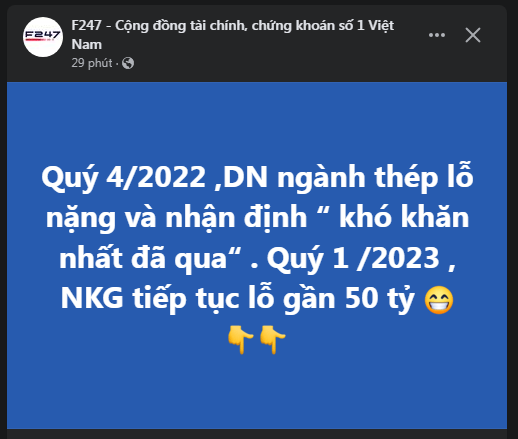This screenshot has height=439, width=518.
Task: Open post options three-dot menu
Action: click(x=437, y=35)
